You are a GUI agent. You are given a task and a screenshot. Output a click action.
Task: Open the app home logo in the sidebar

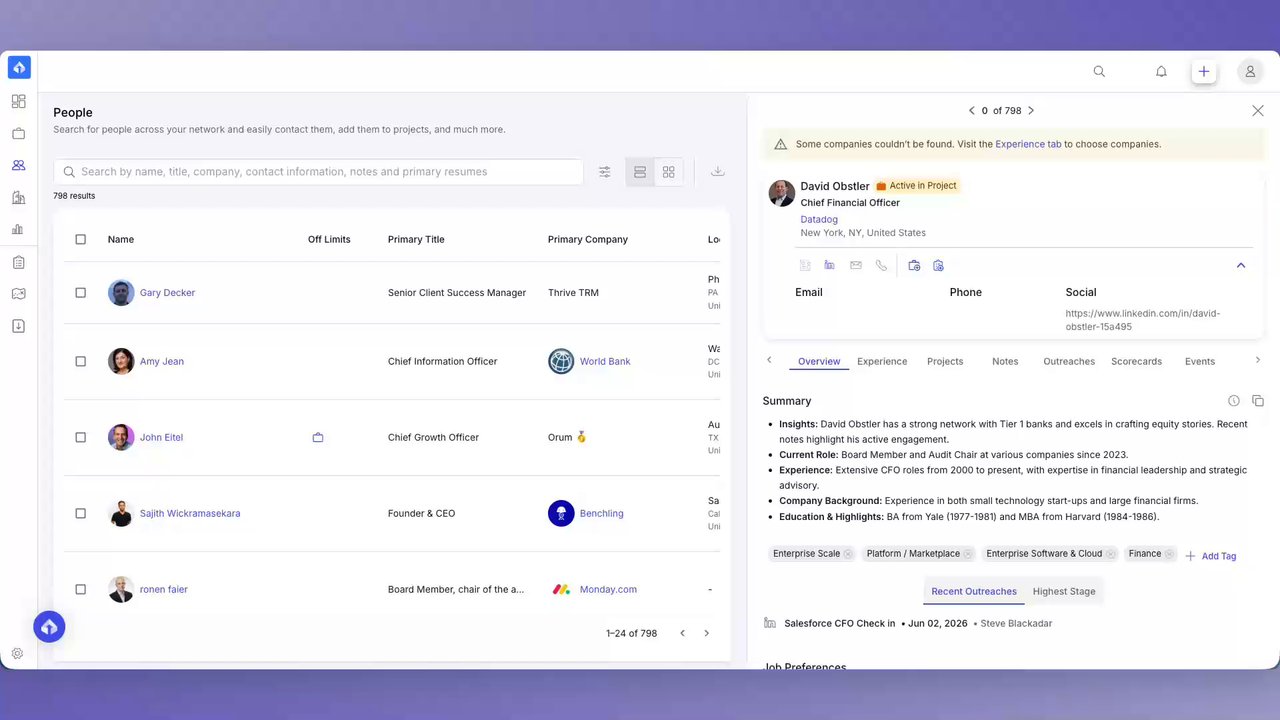(x=19, y=68)
